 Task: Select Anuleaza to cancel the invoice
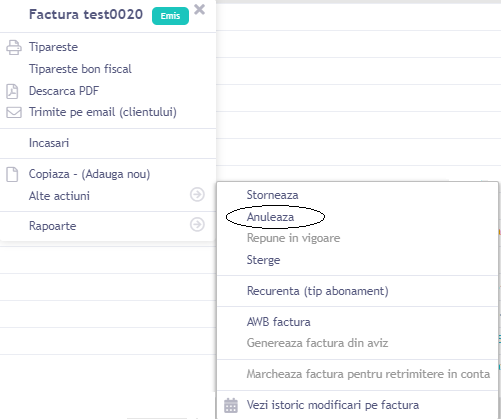pyautogui.click(x=270, y=217)
